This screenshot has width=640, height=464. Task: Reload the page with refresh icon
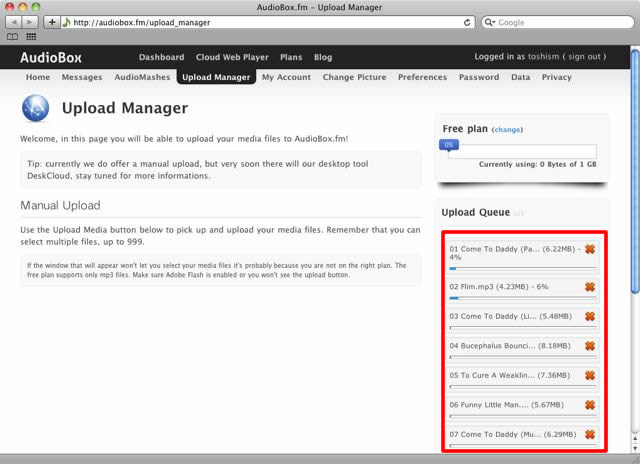pos(467,22)
